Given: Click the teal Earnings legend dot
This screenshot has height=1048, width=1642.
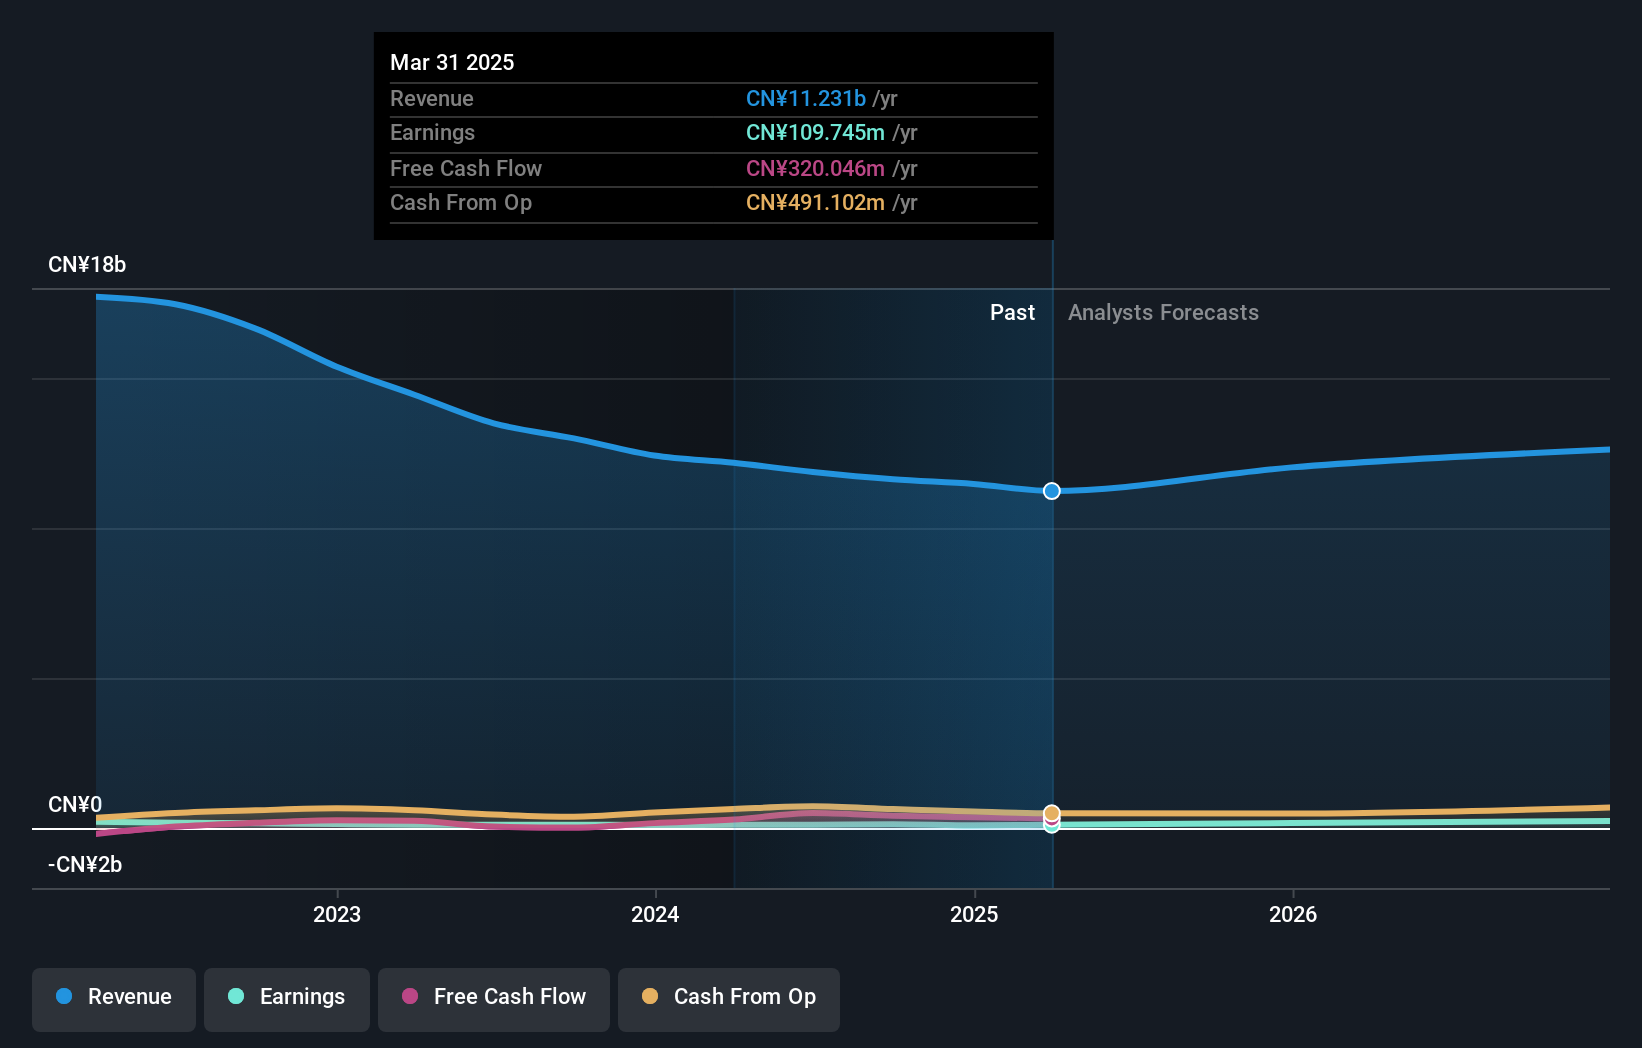Looking at the screenshot, I should pos(236,996).
